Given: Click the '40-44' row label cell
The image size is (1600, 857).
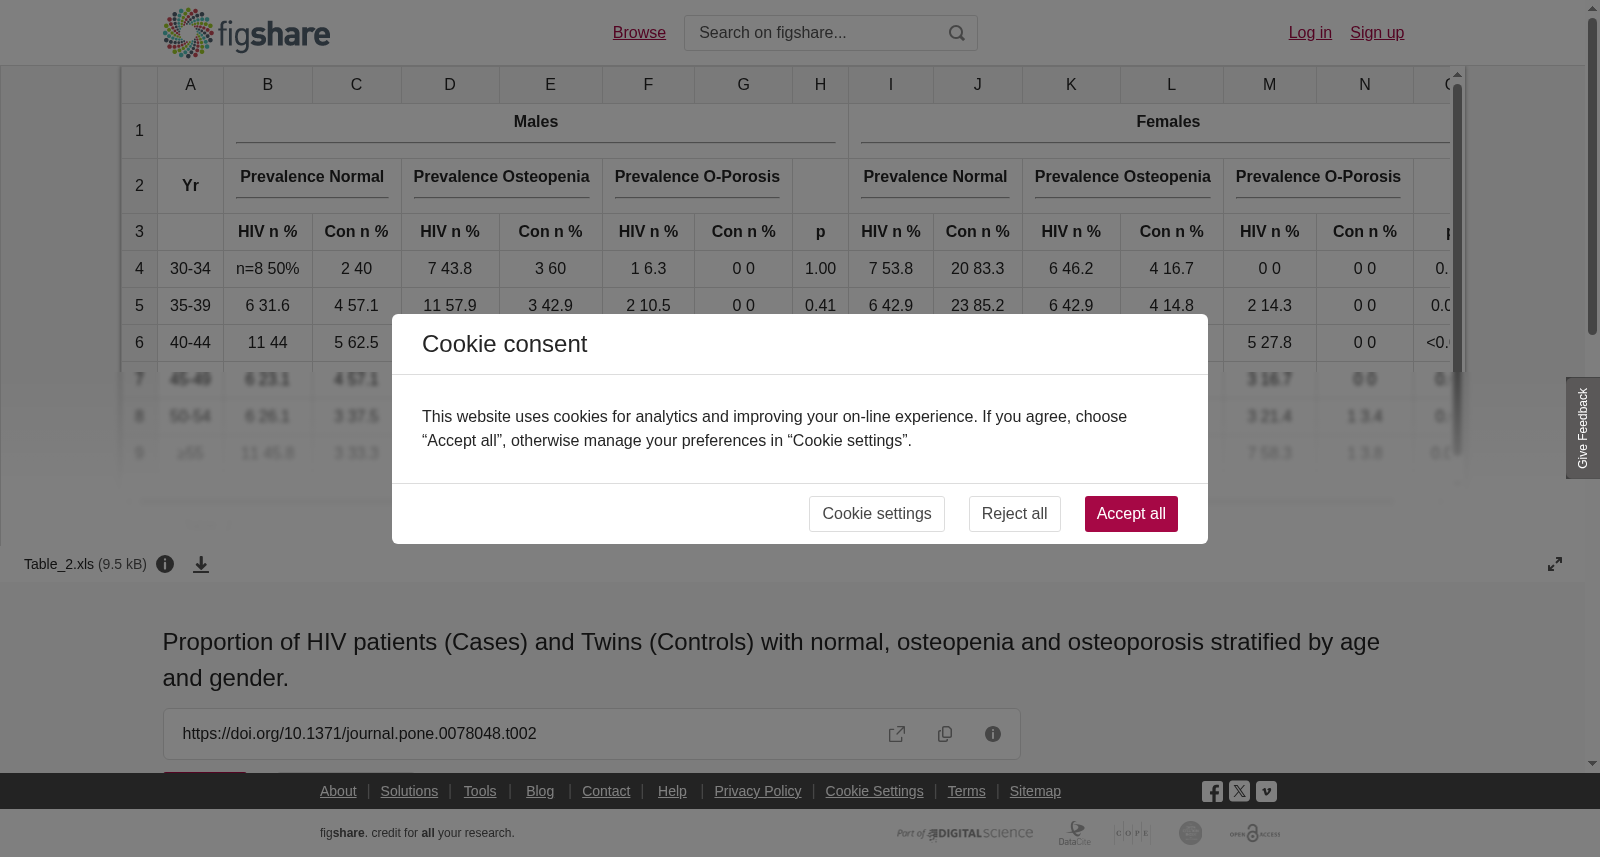Looking at the screenshot, I should click(x=190, y=343).
